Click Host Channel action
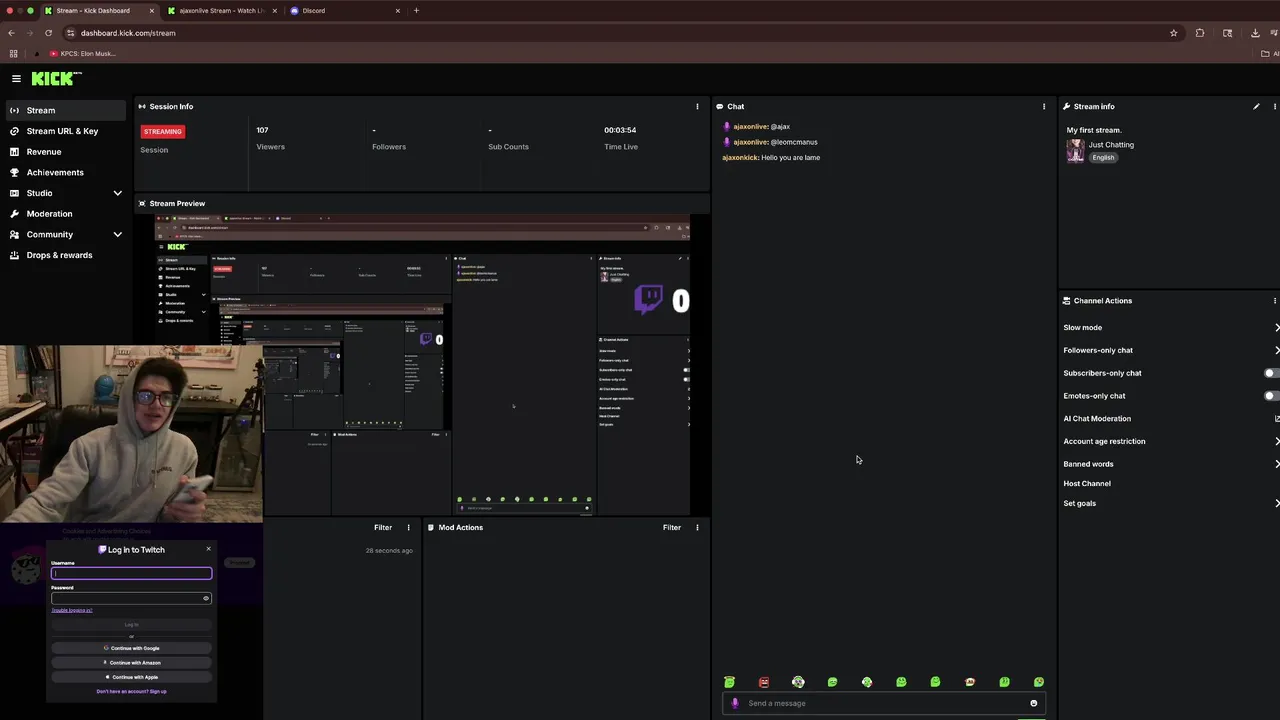Screen dimensions: 1280x720 click(x=1087, y=484)
